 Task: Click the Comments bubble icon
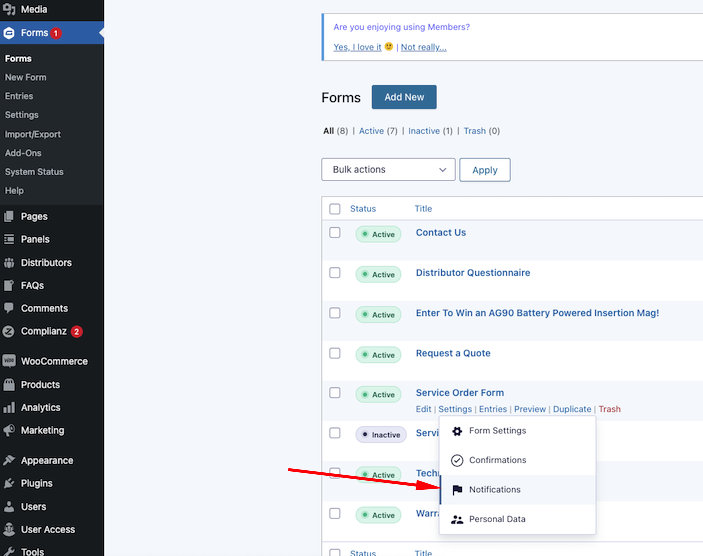[x=9, y=308]
